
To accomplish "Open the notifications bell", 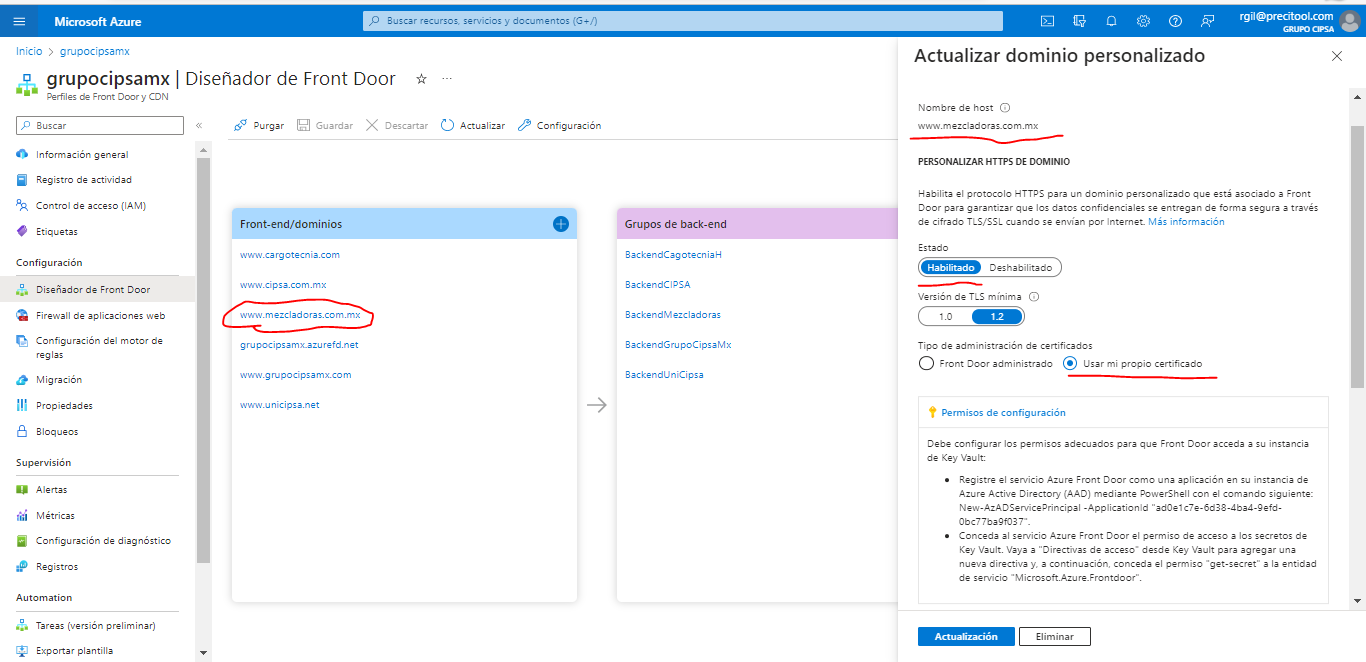I will click(x=1111, y=21).
